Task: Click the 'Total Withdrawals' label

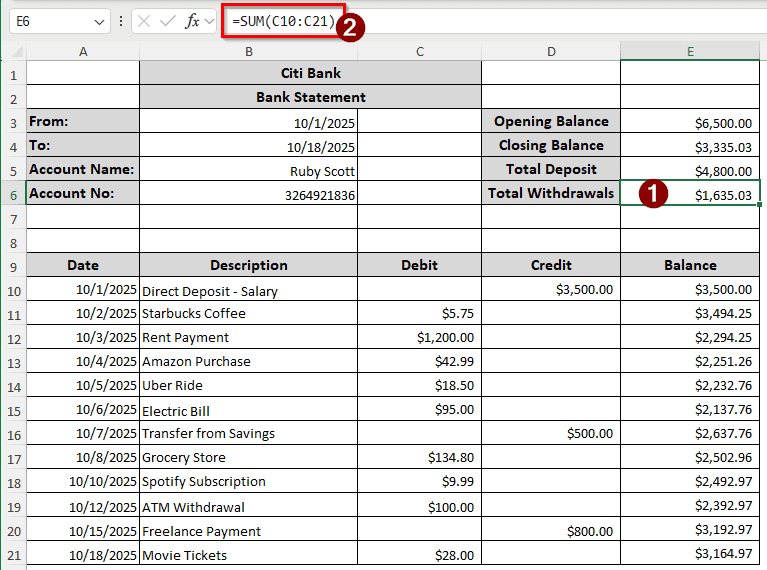Action: (x=551, y=193)
